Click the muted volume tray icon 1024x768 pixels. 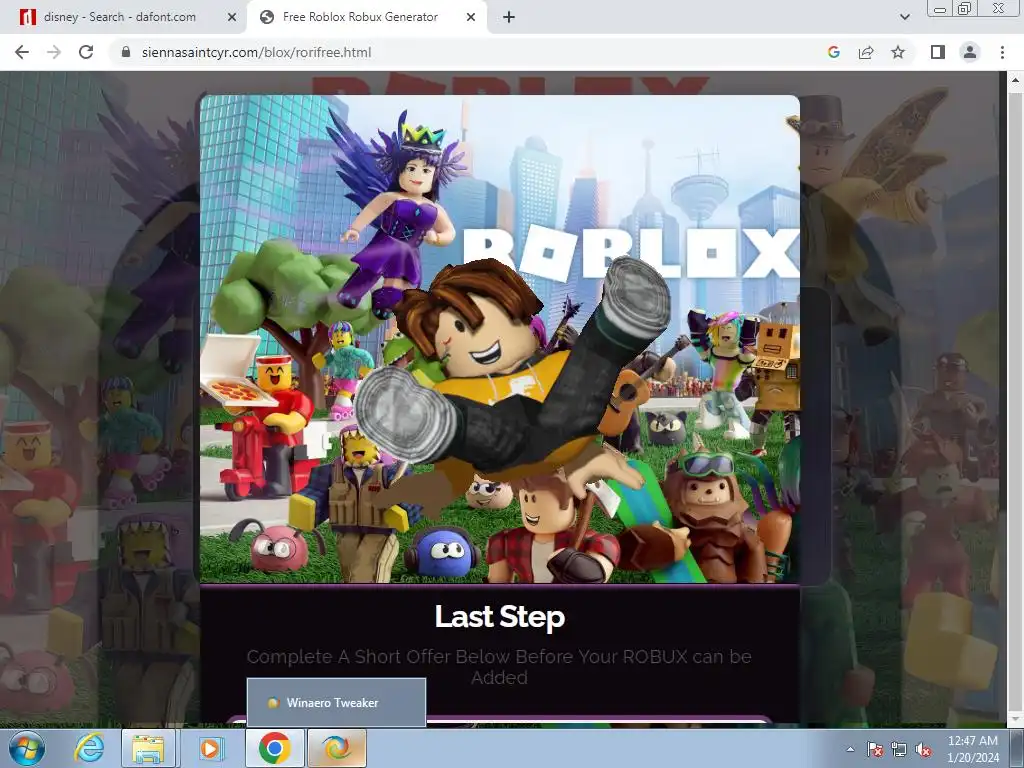(923, 749)
